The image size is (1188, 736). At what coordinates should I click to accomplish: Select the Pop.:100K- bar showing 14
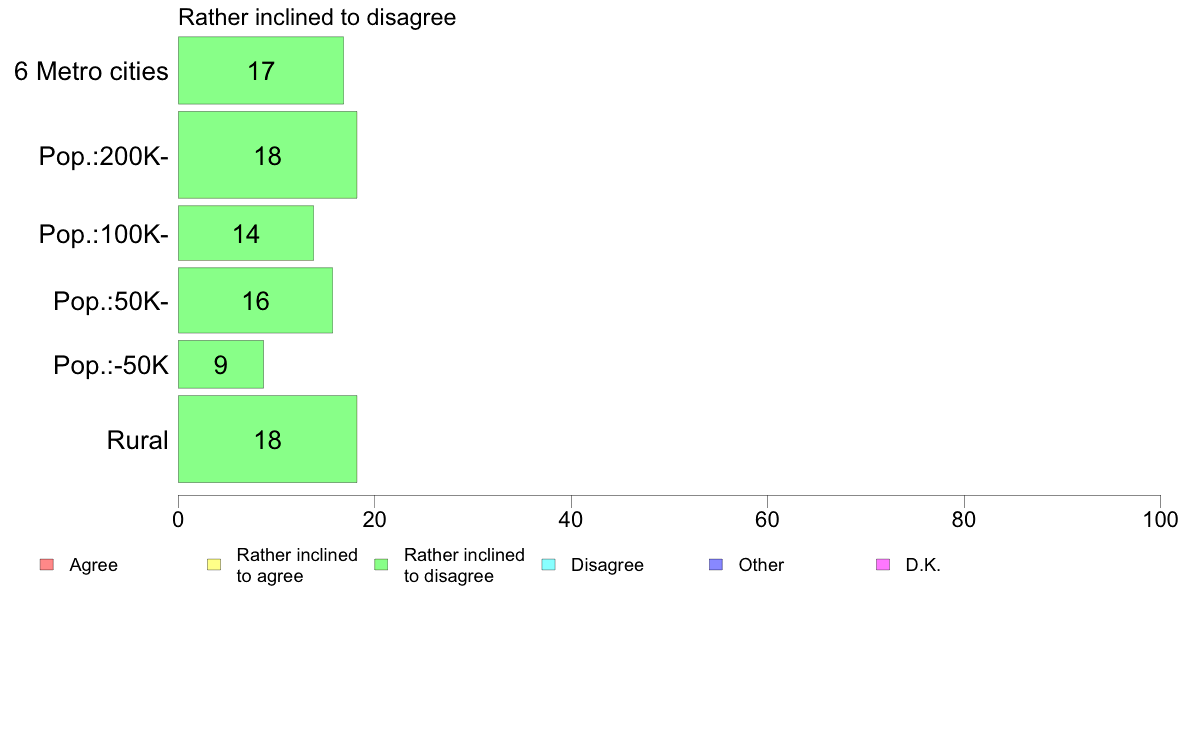[x=245, y=233]
